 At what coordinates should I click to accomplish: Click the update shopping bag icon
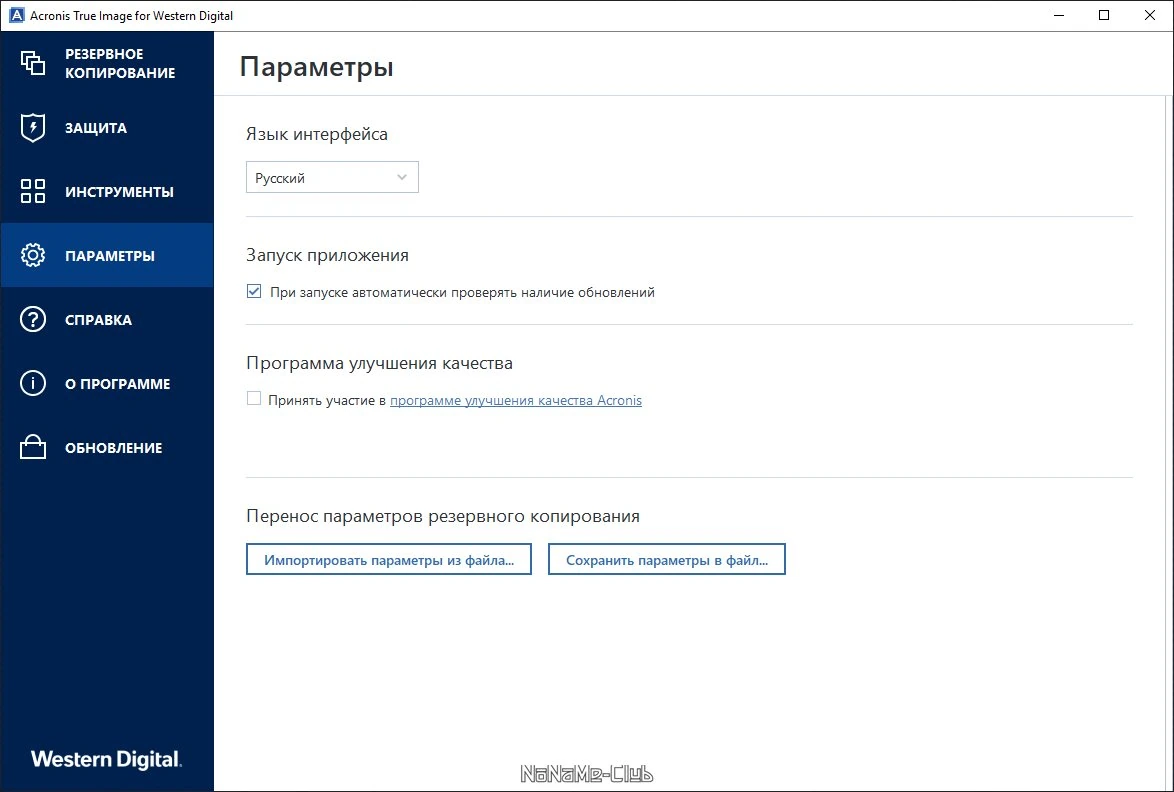click(x=33, y=447)
